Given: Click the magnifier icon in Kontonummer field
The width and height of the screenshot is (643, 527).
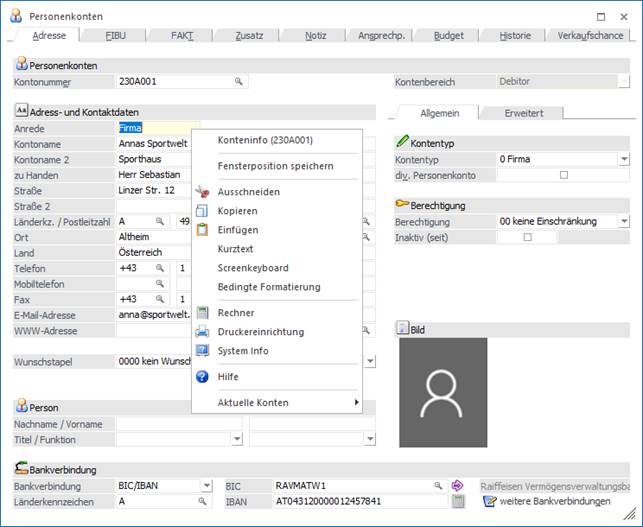Looking at the screenshot, I should (x=239, y=81).
